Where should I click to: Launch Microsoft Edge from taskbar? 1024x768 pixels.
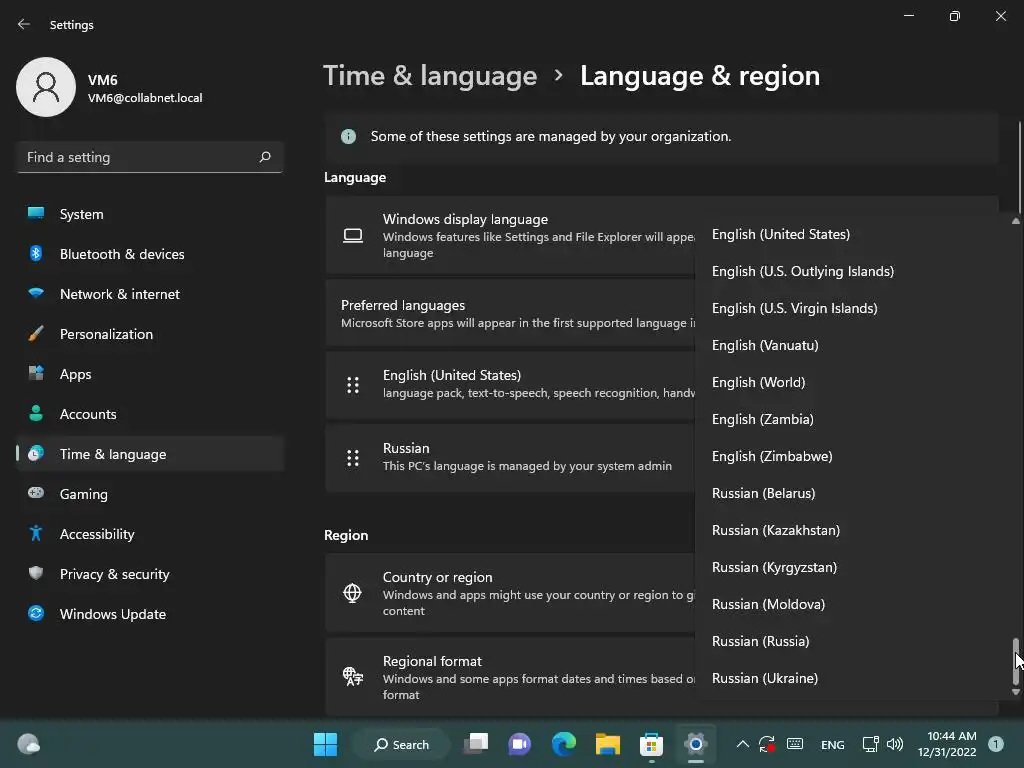[x=564, y=744]
